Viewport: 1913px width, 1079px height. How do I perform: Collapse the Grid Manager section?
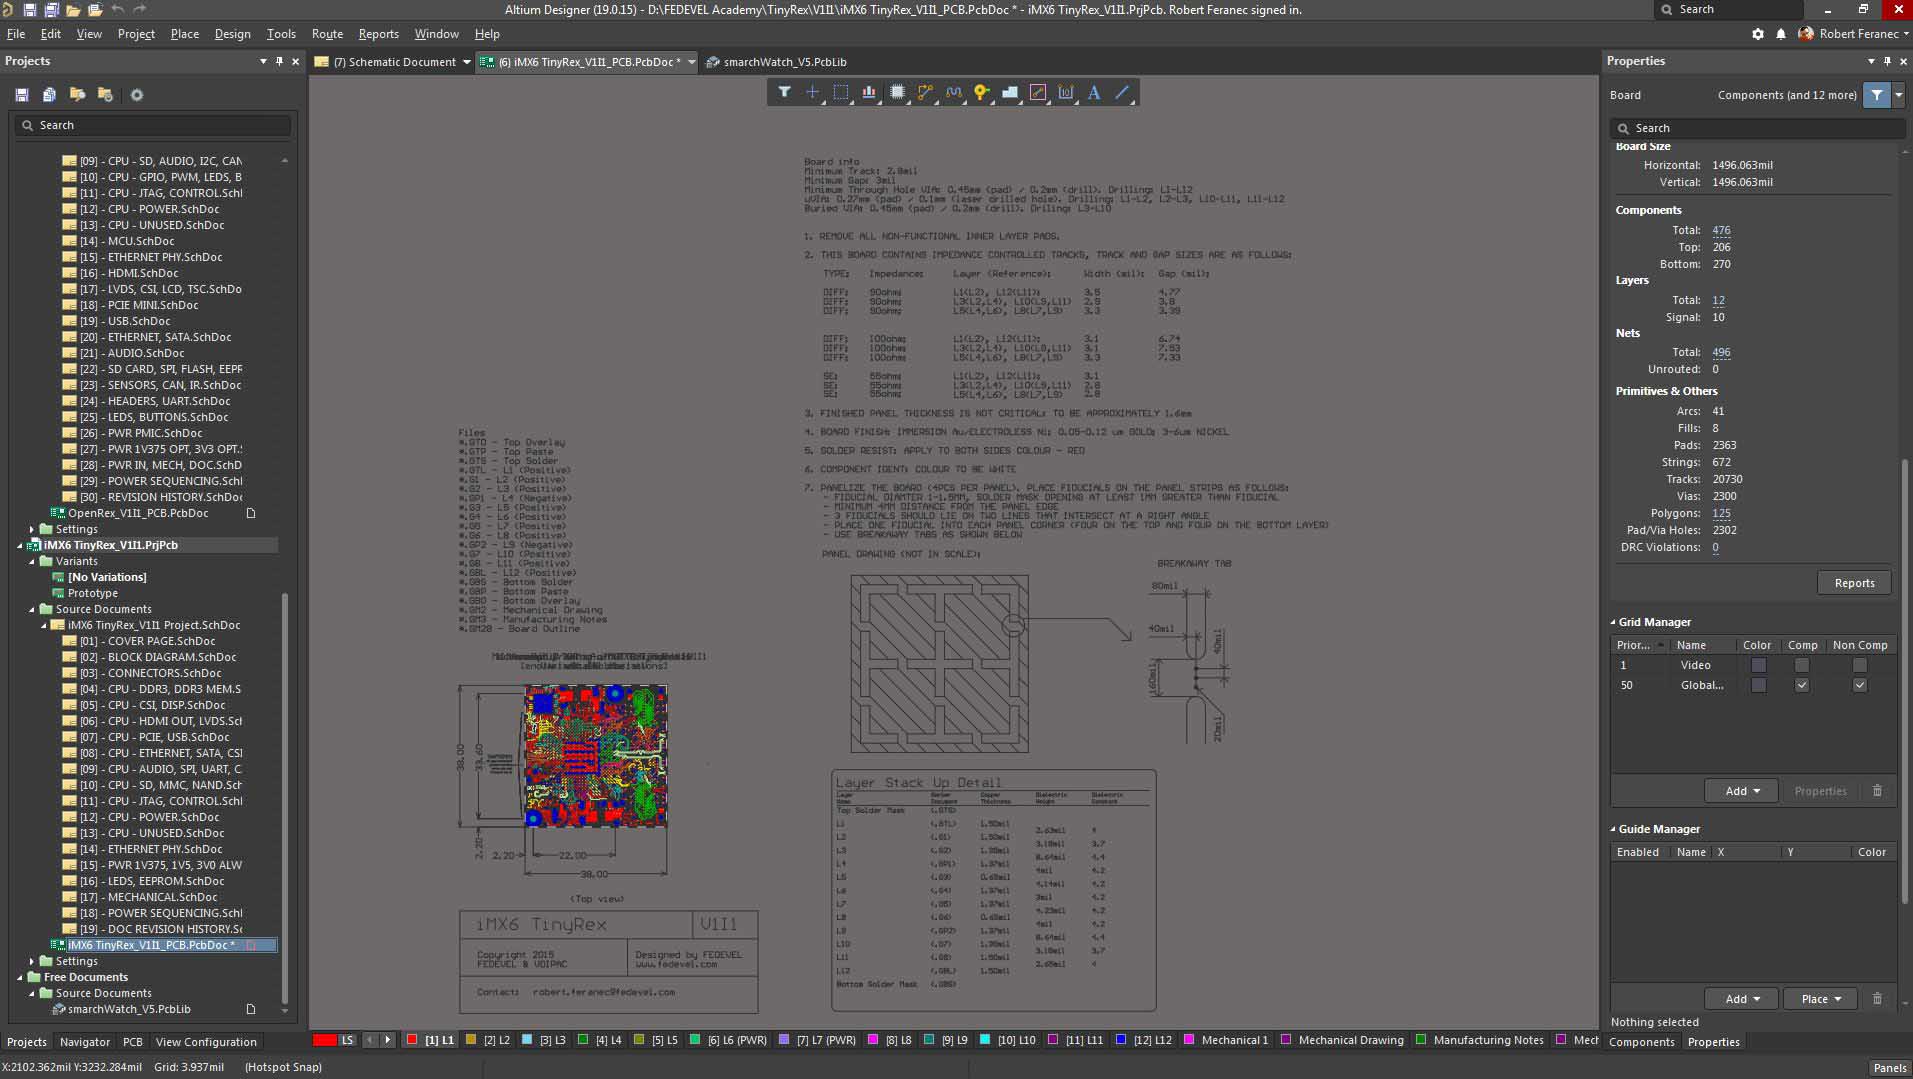(x=1613, y=622)
